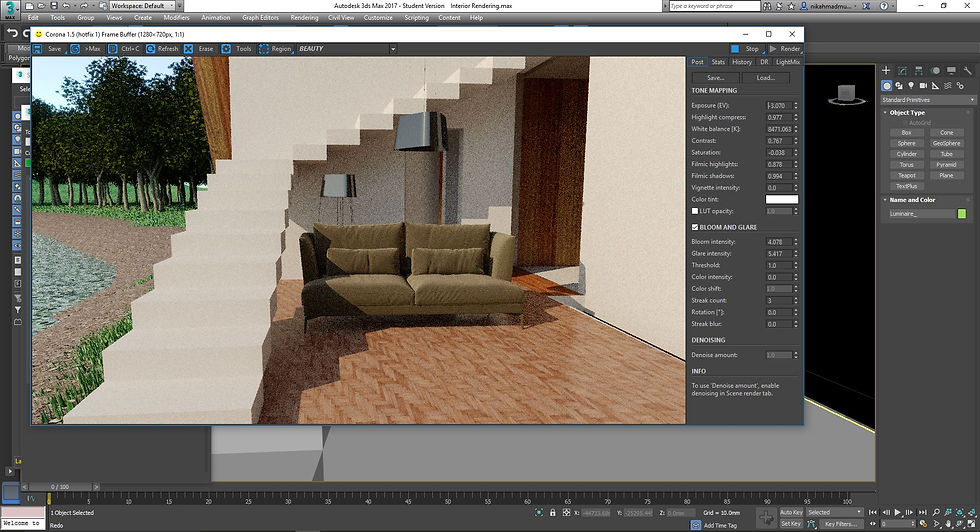Screen dimensions: 980x532
Task: Open the Modify tab in command panel
Action: pos(902,71)
